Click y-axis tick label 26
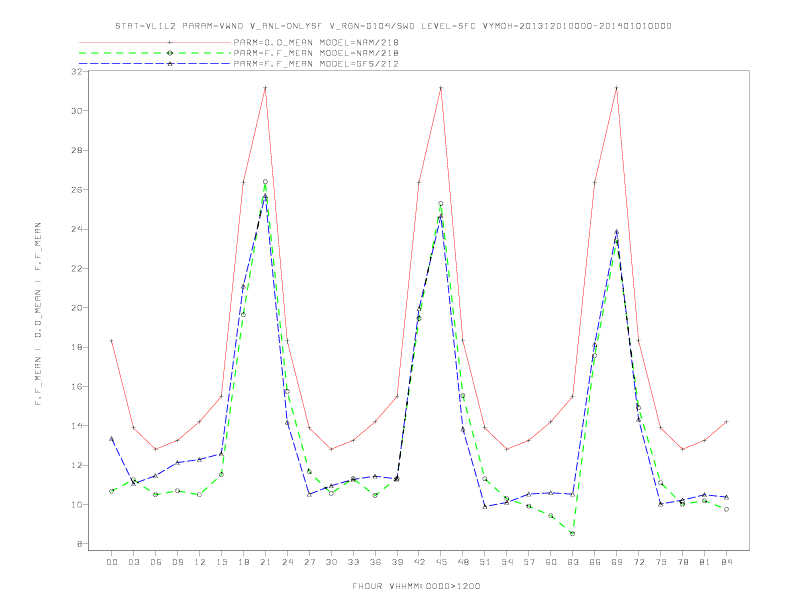Viewport: 792px width, 612px height. 76,190
